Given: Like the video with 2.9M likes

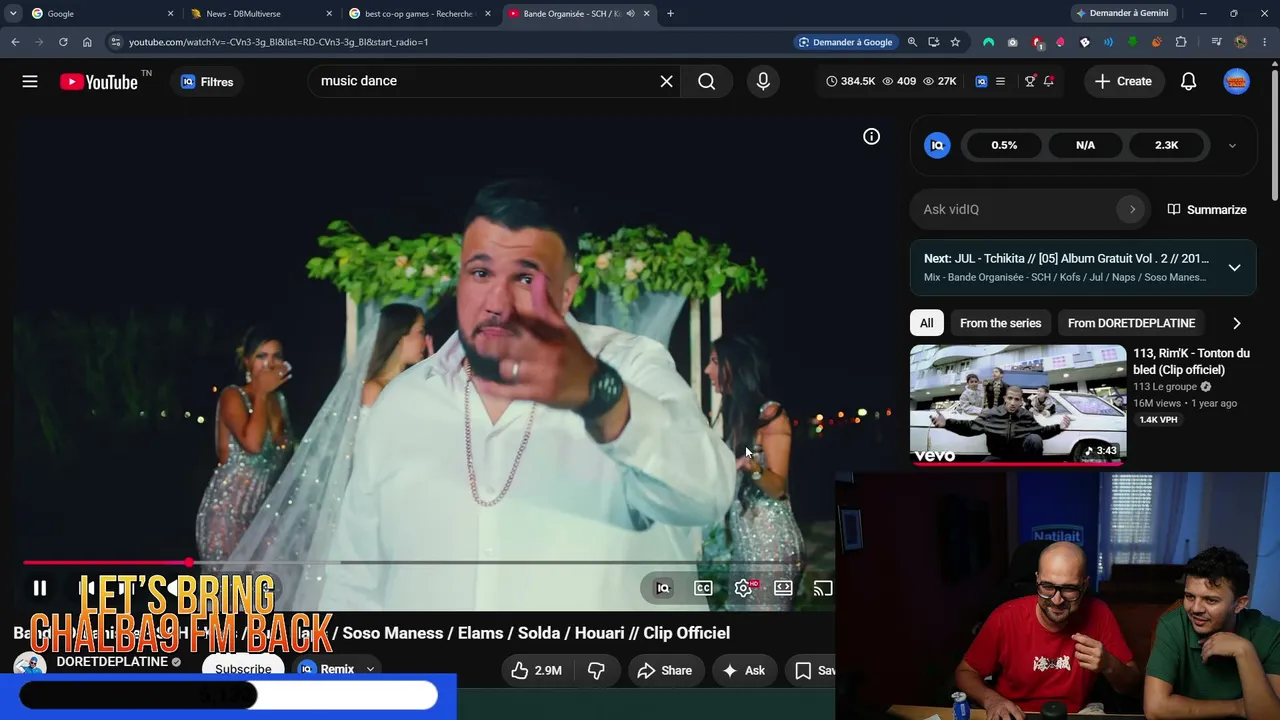Looking at the screenshot, I should [x=536, y=670].
